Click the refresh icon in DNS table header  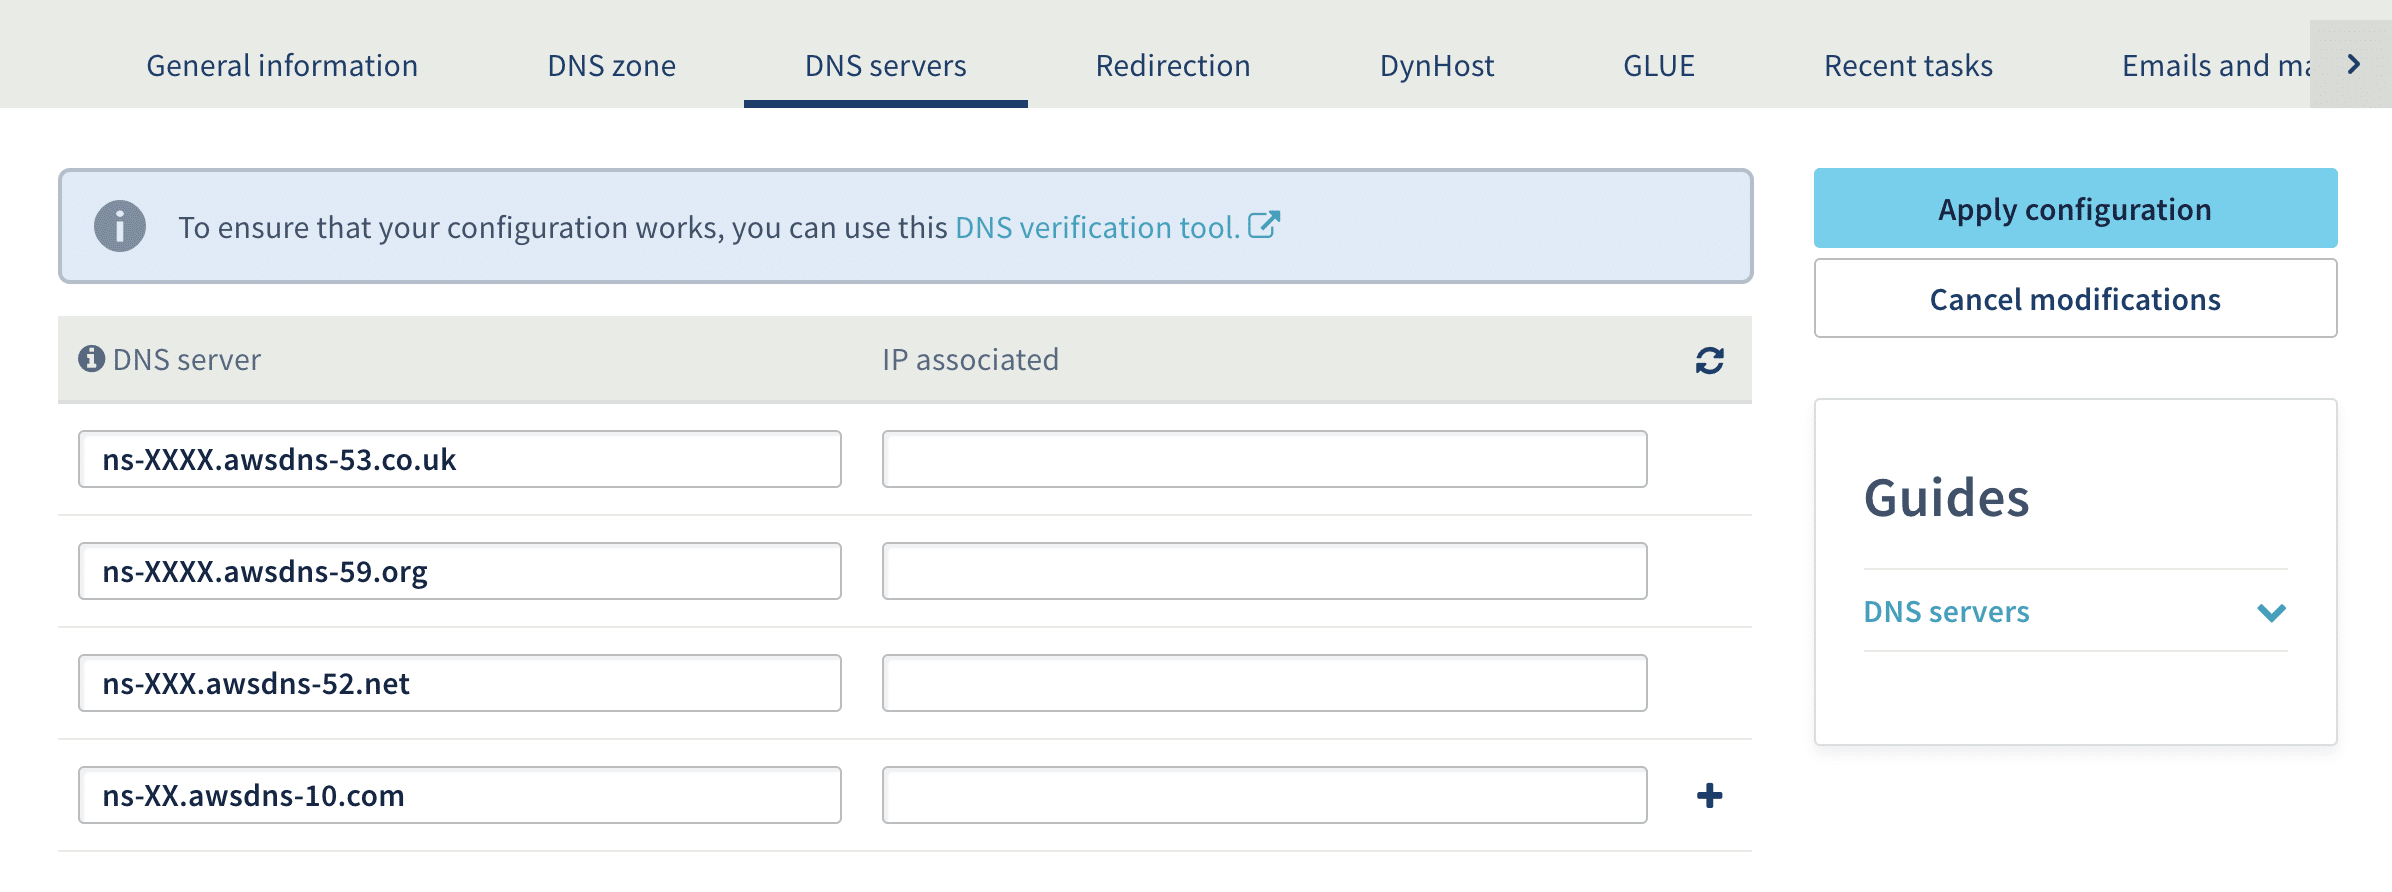(1709, 360)
